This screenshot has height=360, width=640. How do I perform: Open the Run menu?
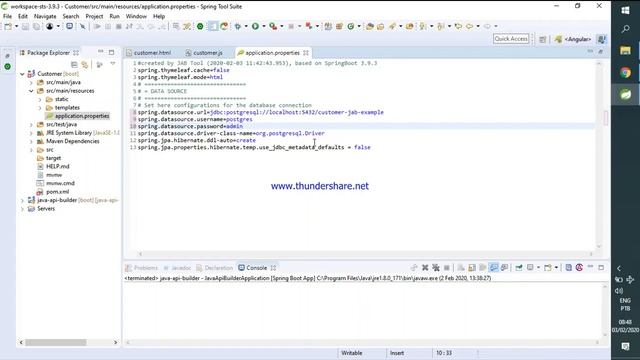(115, 16)
